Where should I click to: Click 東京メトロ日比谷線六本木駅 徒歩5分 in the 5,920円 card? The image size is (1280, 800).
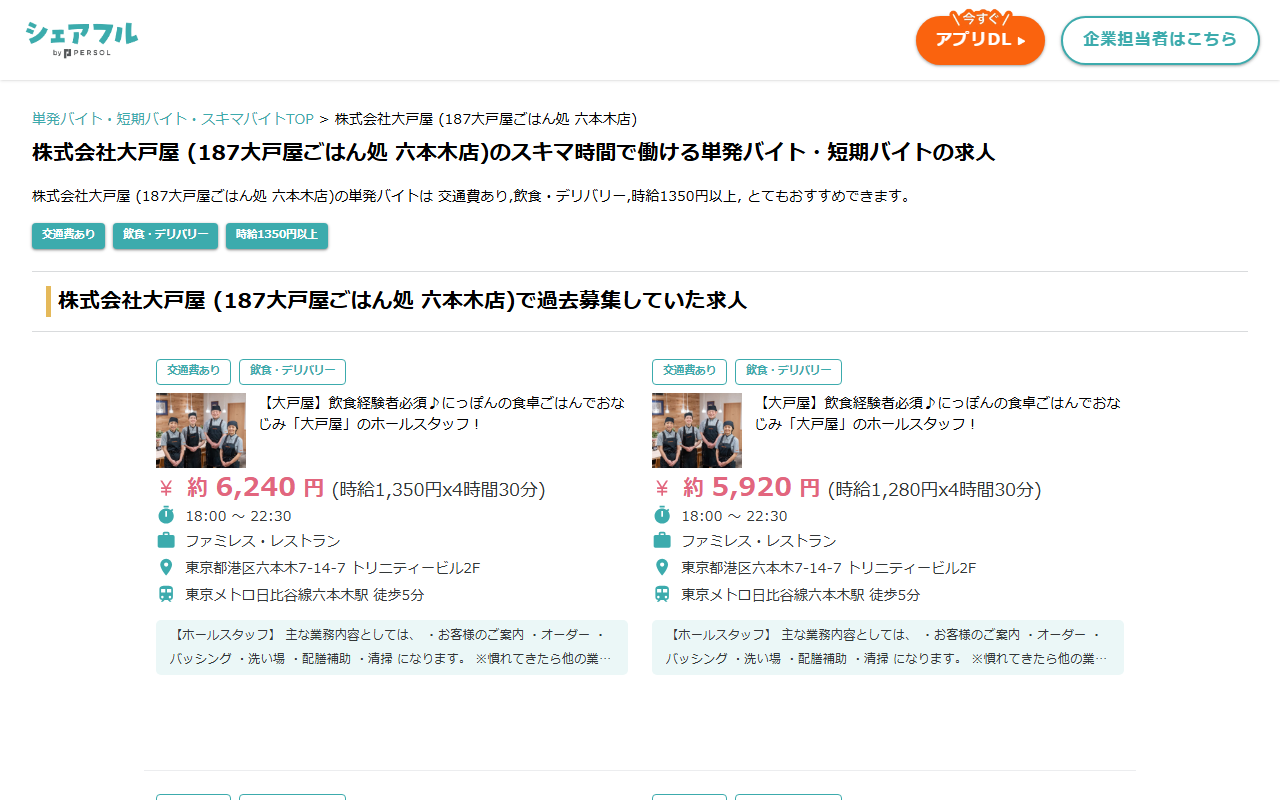(800, 594)
